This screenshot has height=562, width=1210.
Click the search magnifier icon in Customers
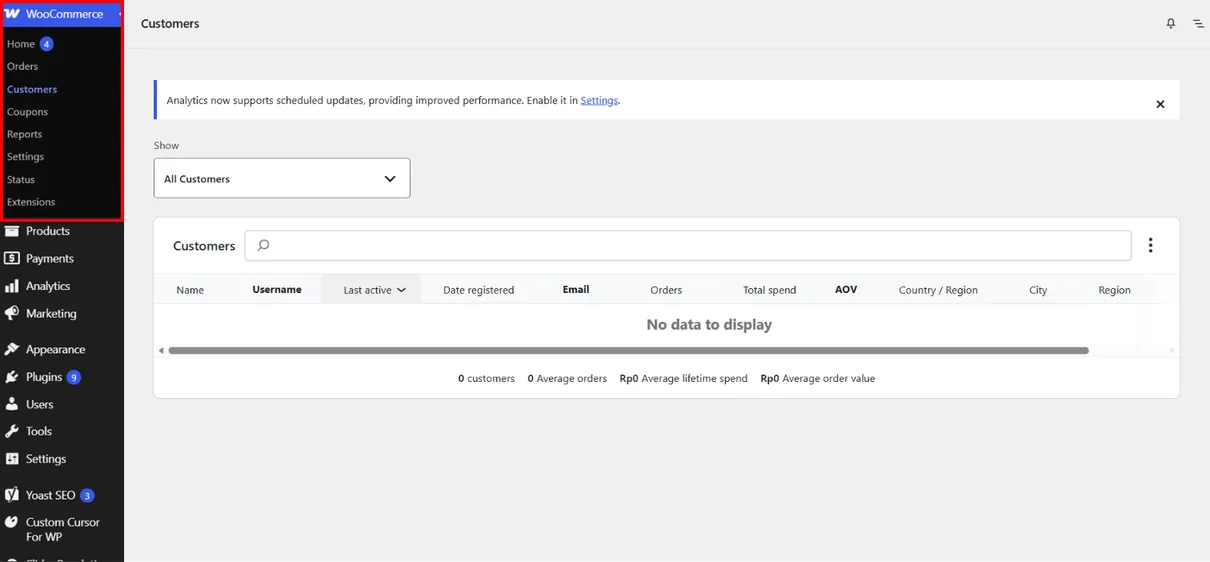tap(263, 245)
